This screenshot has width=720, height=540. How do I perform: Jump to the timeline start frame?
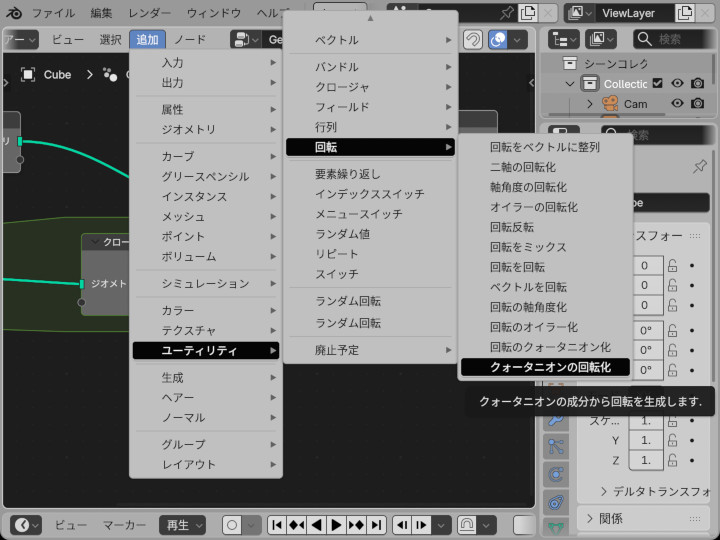coord(277,525)
